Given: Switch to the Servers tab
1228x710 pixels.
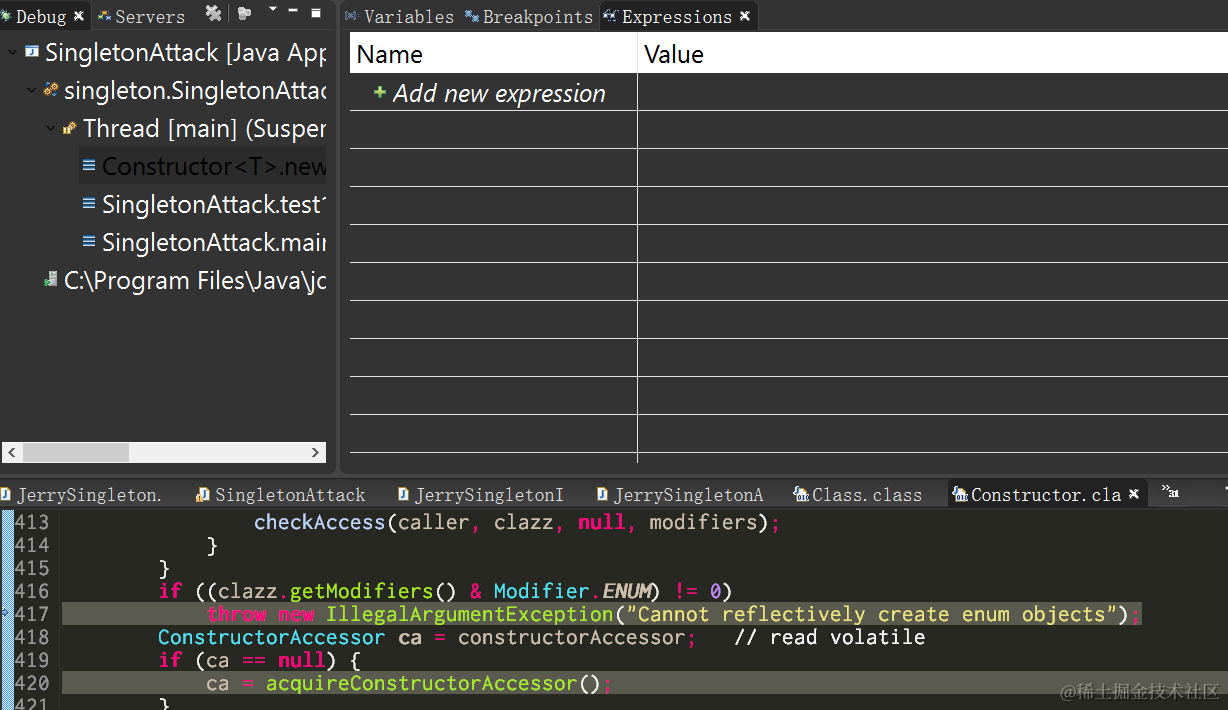Looking at the screenshot, I should click(x=146, y=16).
